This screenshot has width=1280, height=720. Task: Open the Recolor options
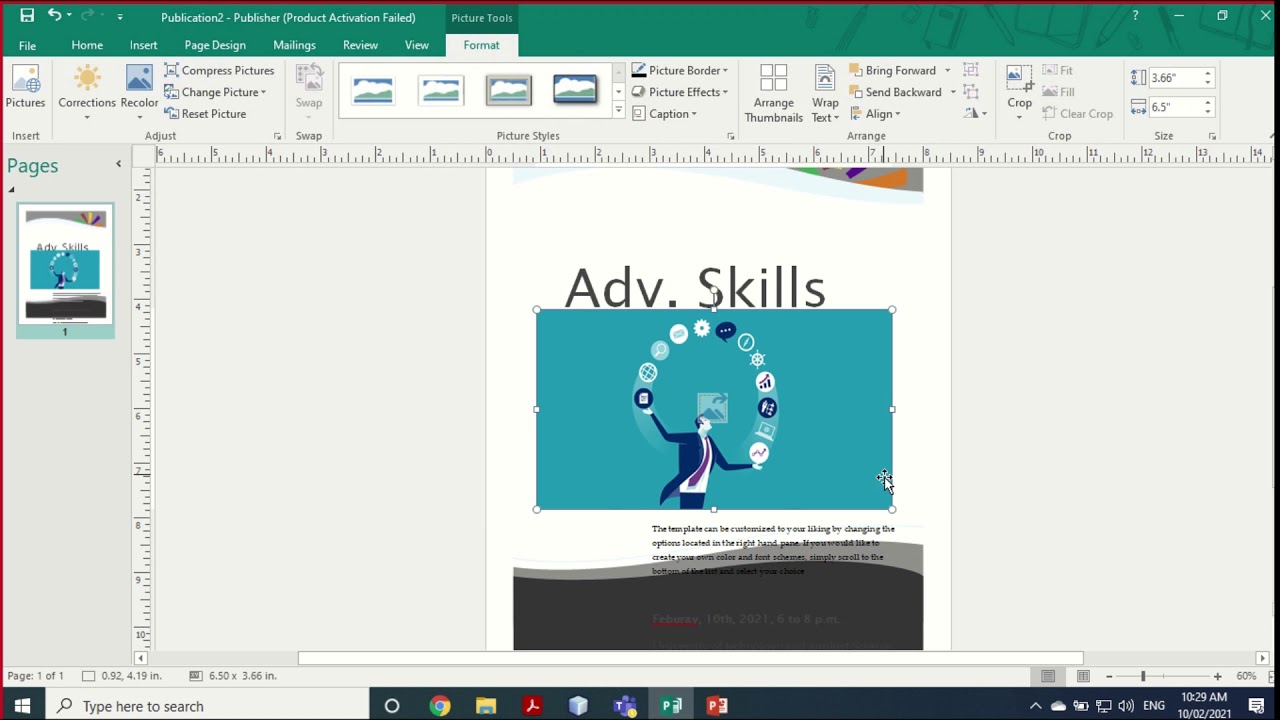click(139, 93)
